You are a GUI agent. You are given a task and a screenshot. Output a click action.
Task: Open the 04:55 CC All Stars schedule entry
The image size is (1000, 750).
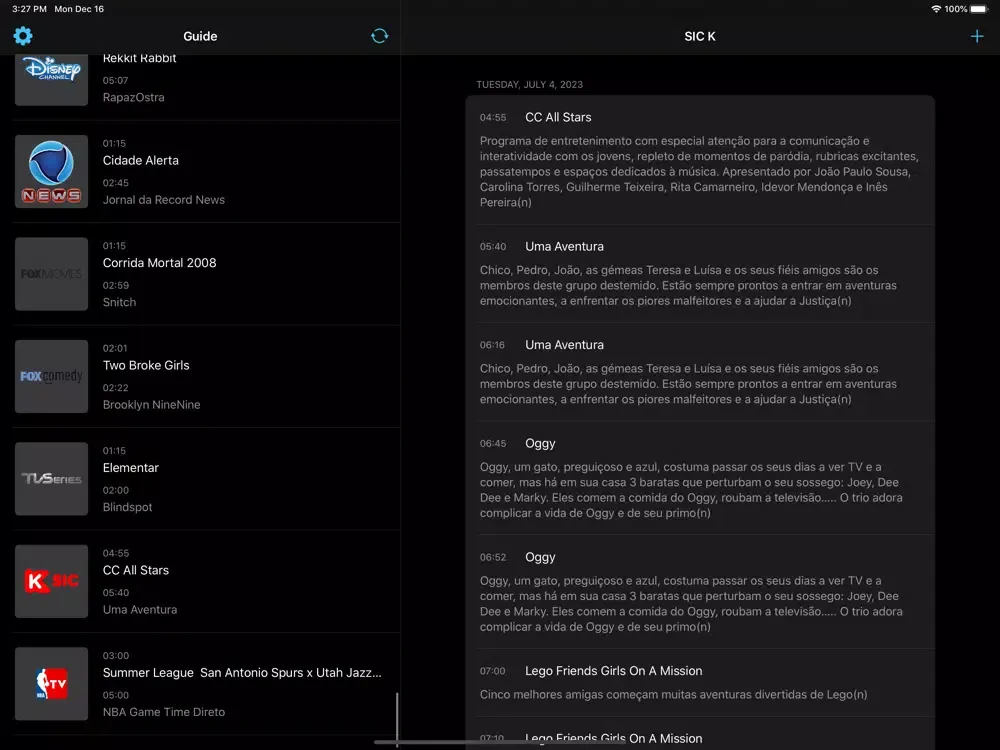click(x=700, y=160)
